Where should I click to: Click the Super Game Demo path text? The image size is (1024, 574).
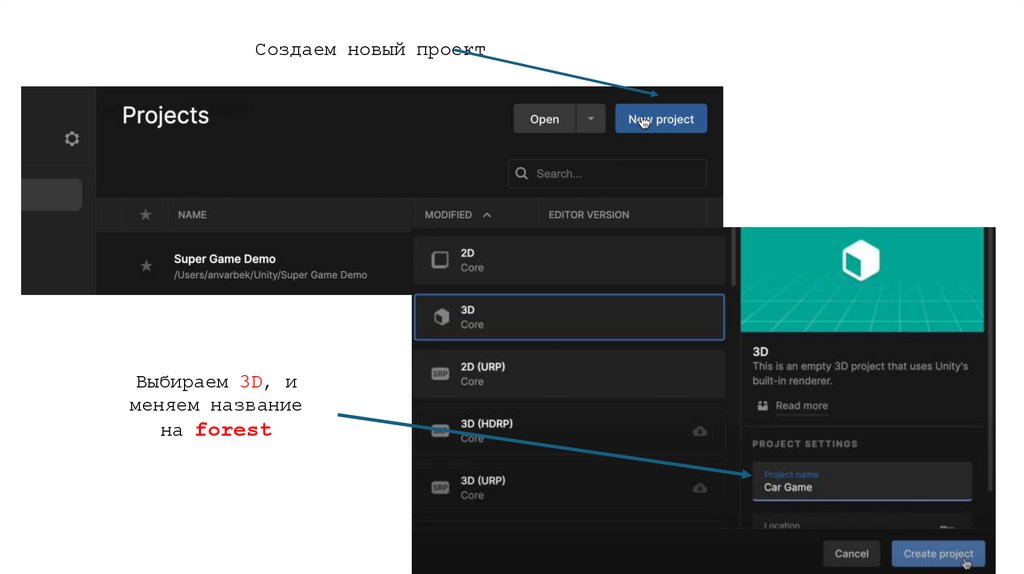(270, 275)
